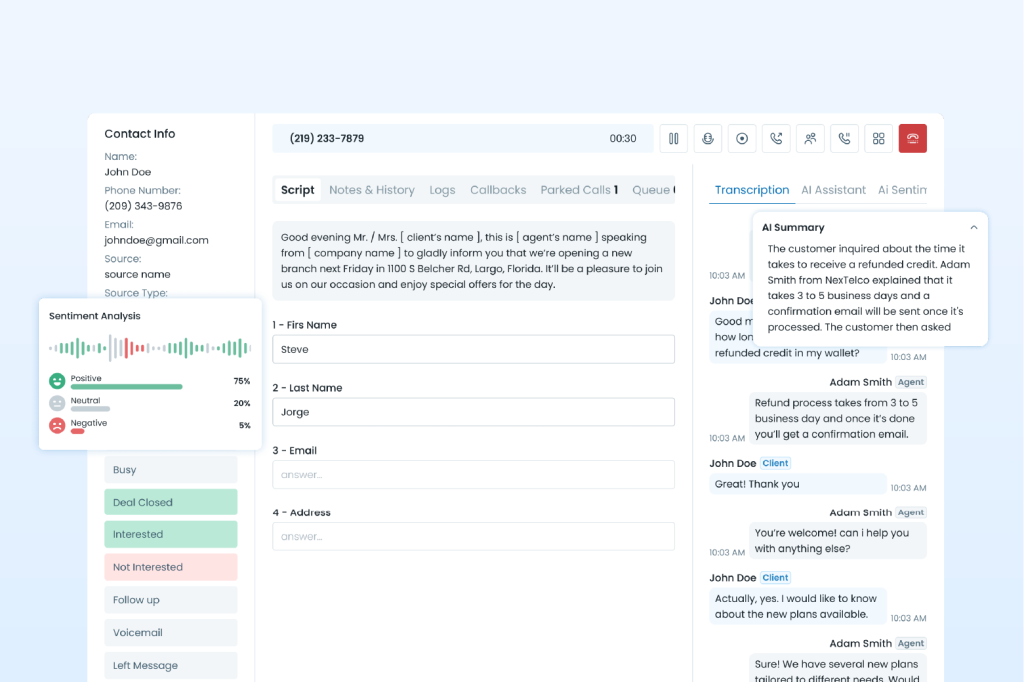The image size is (1024, 682).
Task: Select the Deal Closed disposition
Action: [171, 502]
